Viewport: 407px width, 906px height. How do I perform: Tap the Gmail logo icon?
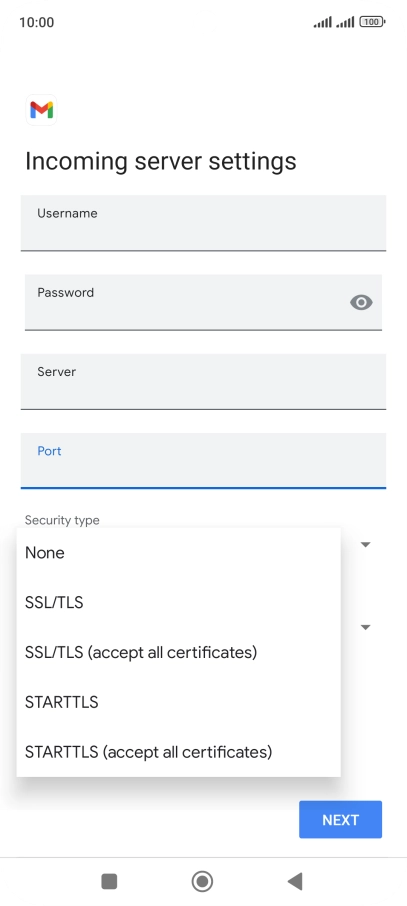42,110
